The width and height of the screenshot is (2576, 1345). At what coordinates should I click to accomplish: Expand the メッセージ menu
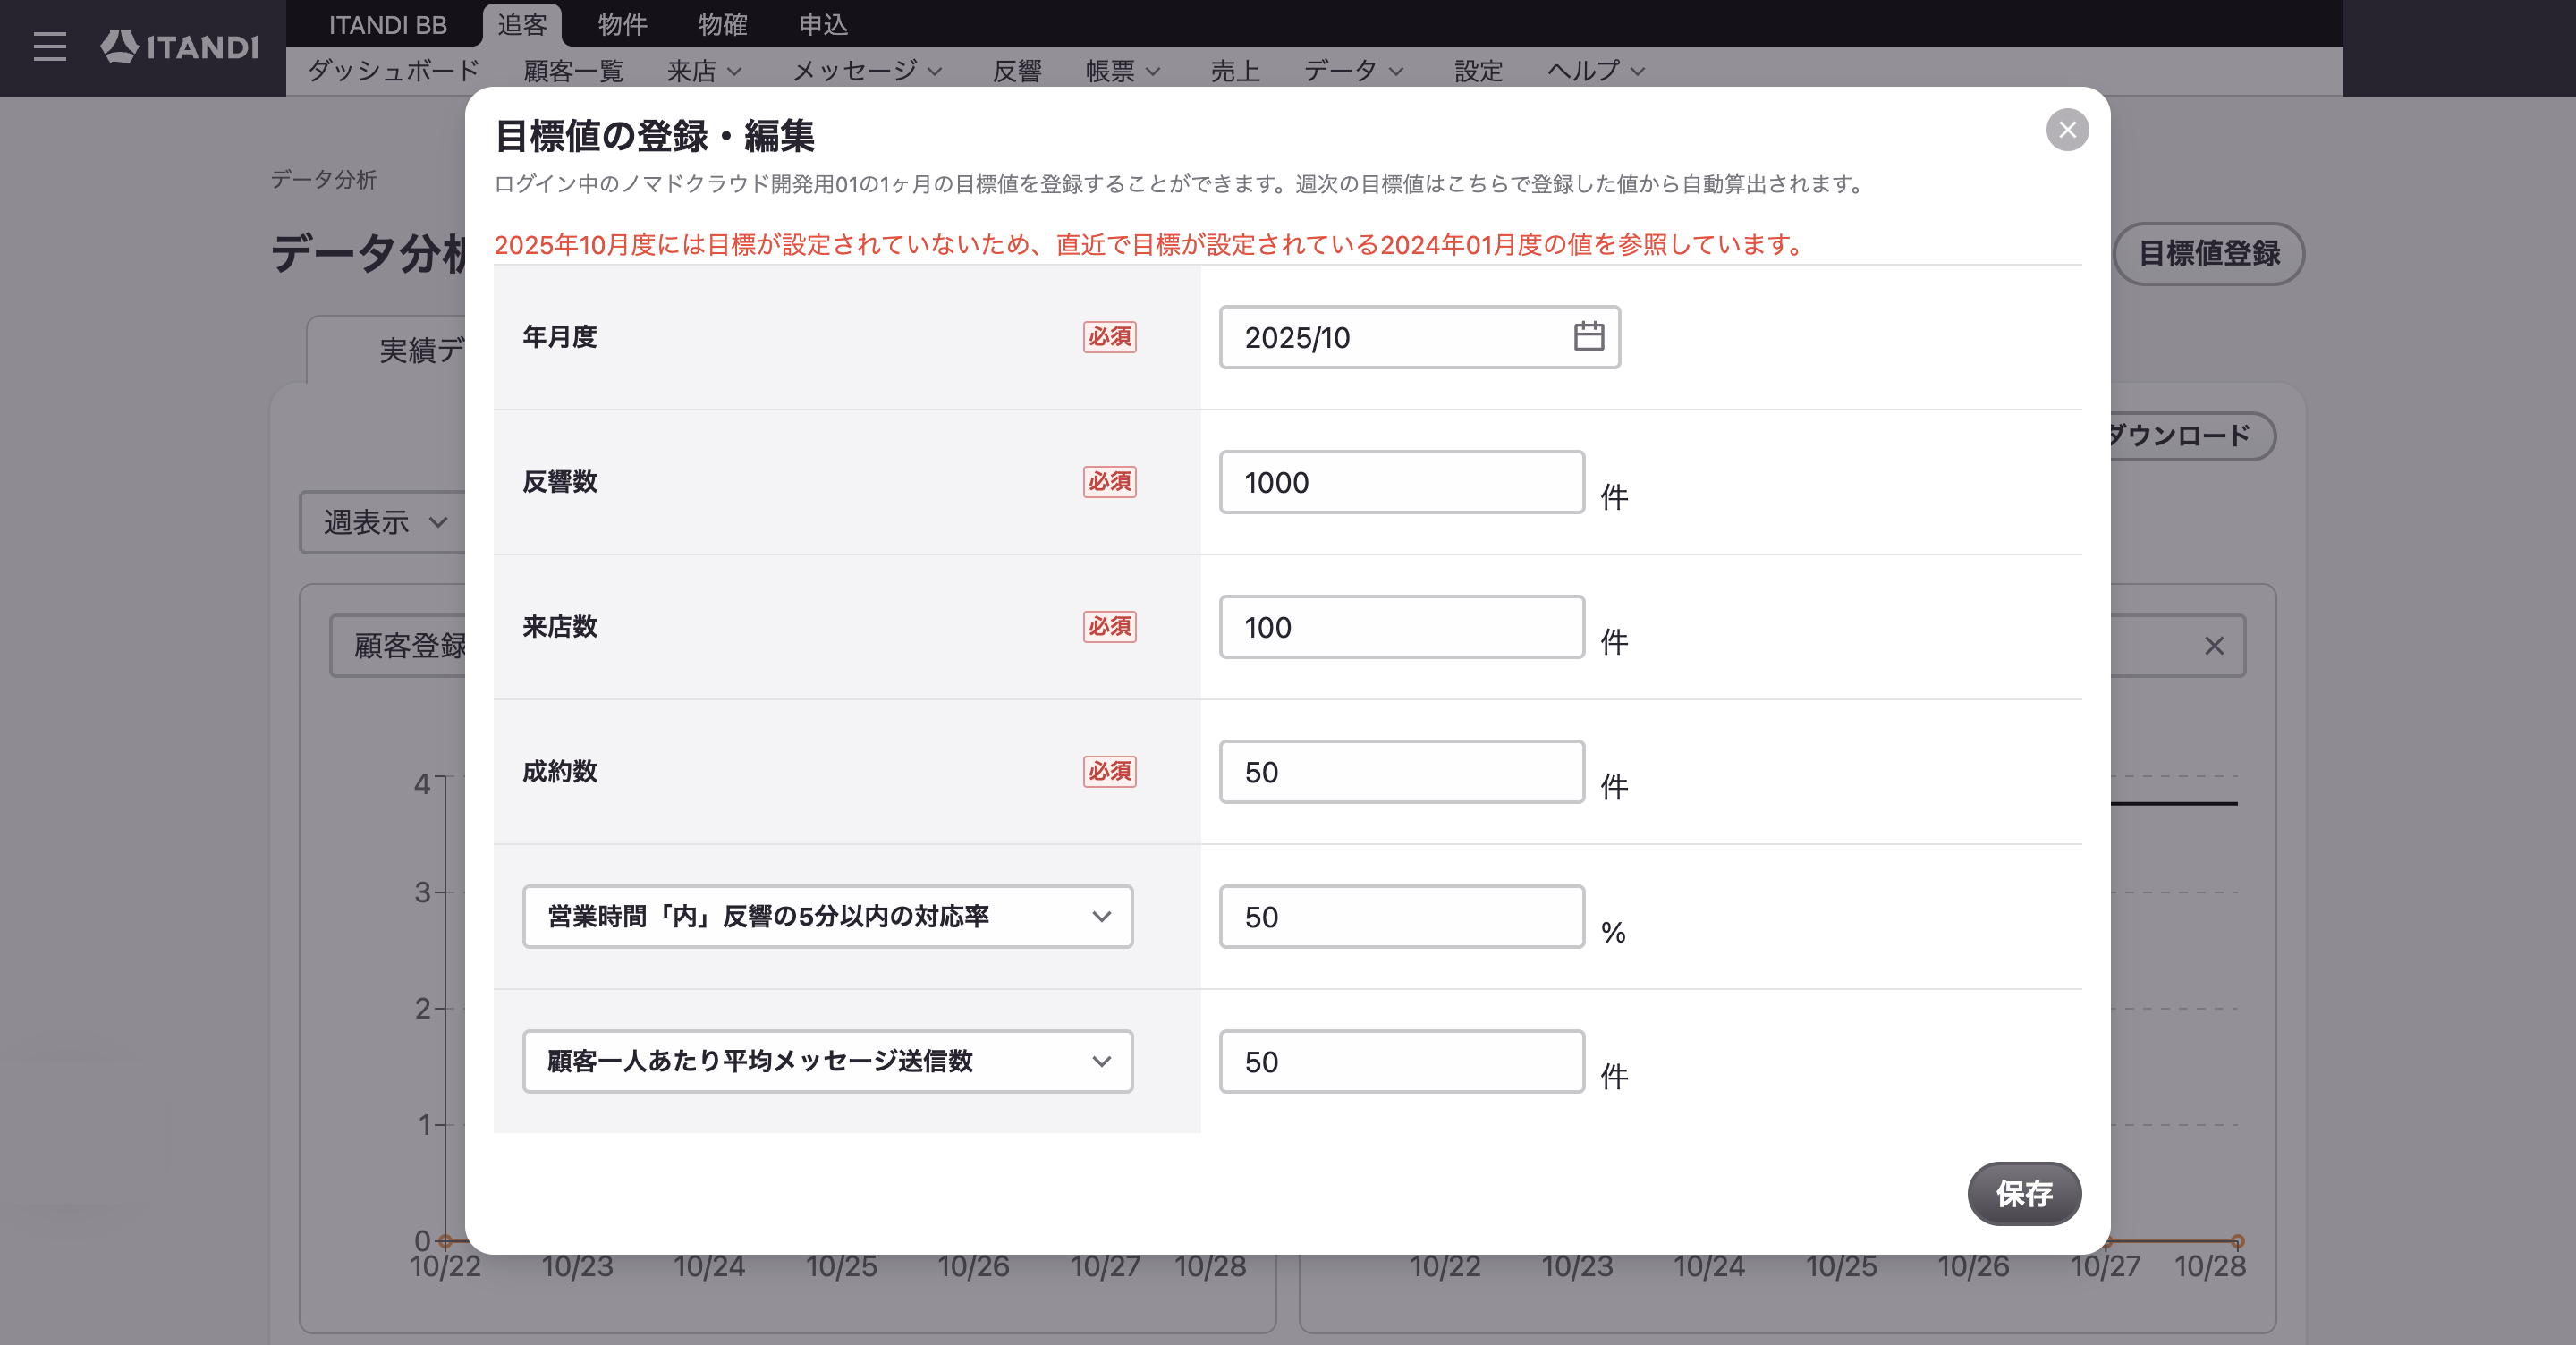867,71
